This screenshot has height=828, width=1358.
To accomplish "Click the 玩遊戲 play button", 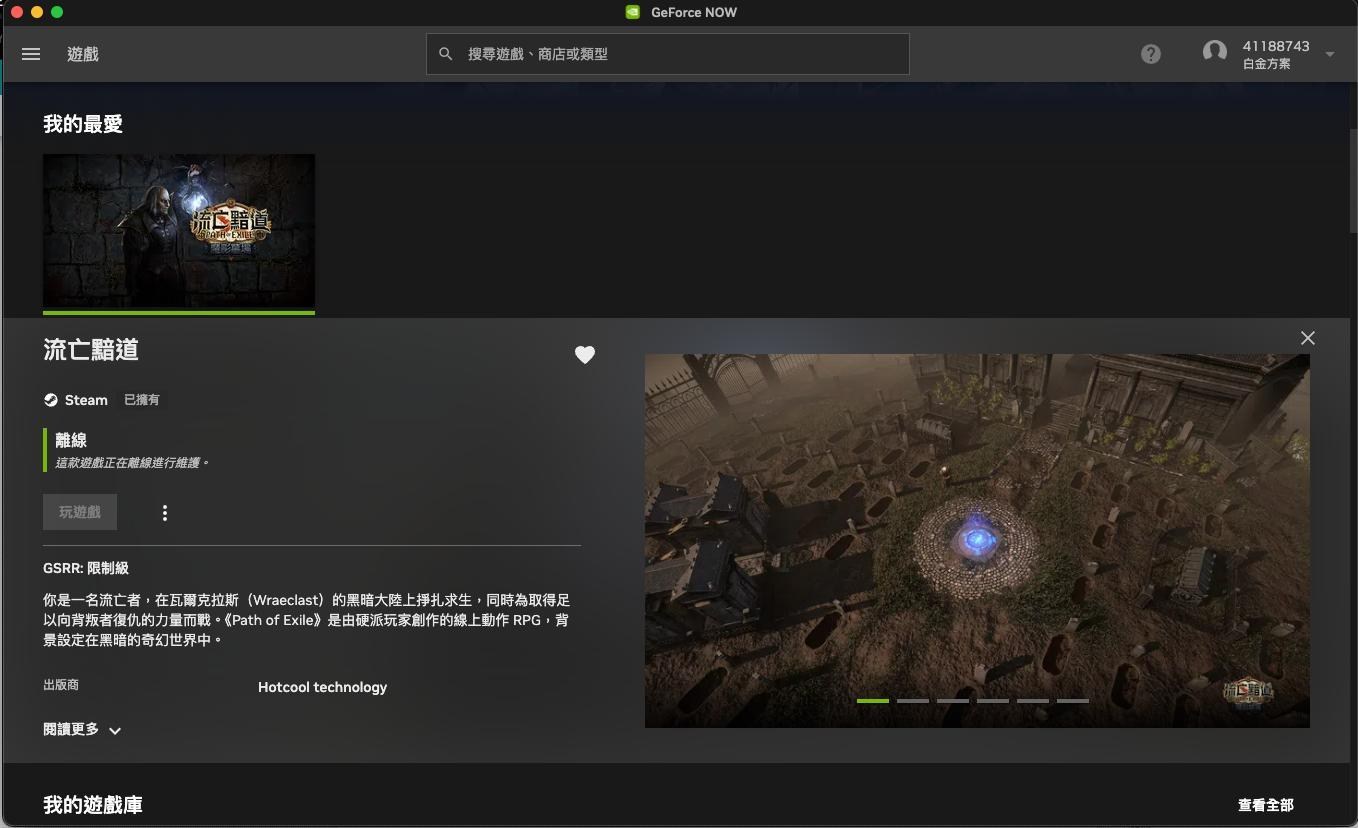I will pyautogui.click(x=80, y=512).
